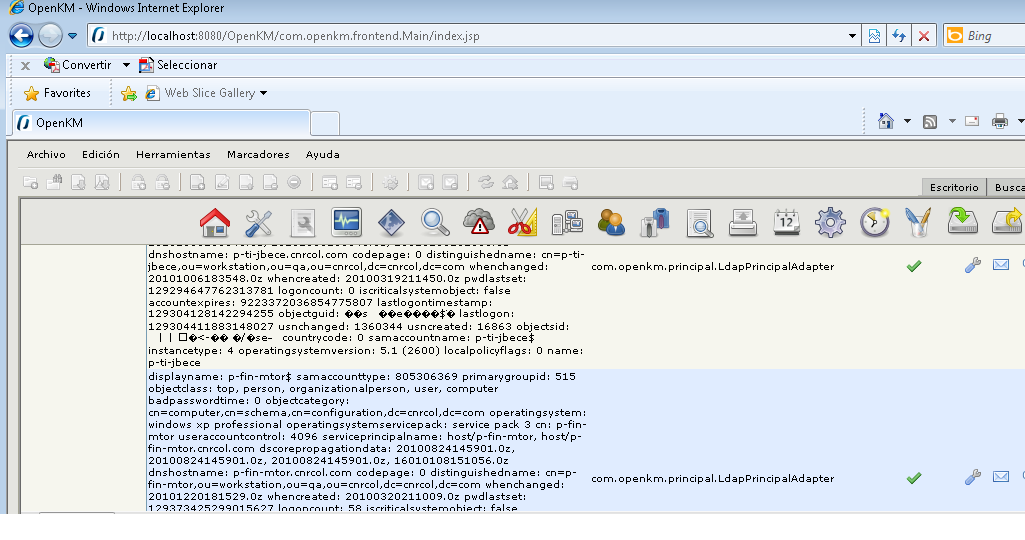Image resolution: width=1025 pixels, height=540 pixels.
Task: Open the recent pages dropdown arrow
Action: coord(73,36)
